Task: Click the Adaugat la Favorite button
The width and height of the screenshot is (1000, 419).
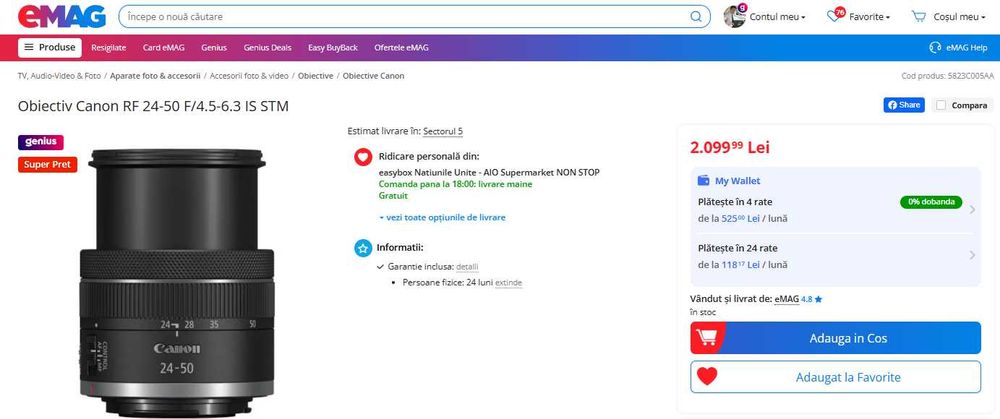Action: click(835, 377)
